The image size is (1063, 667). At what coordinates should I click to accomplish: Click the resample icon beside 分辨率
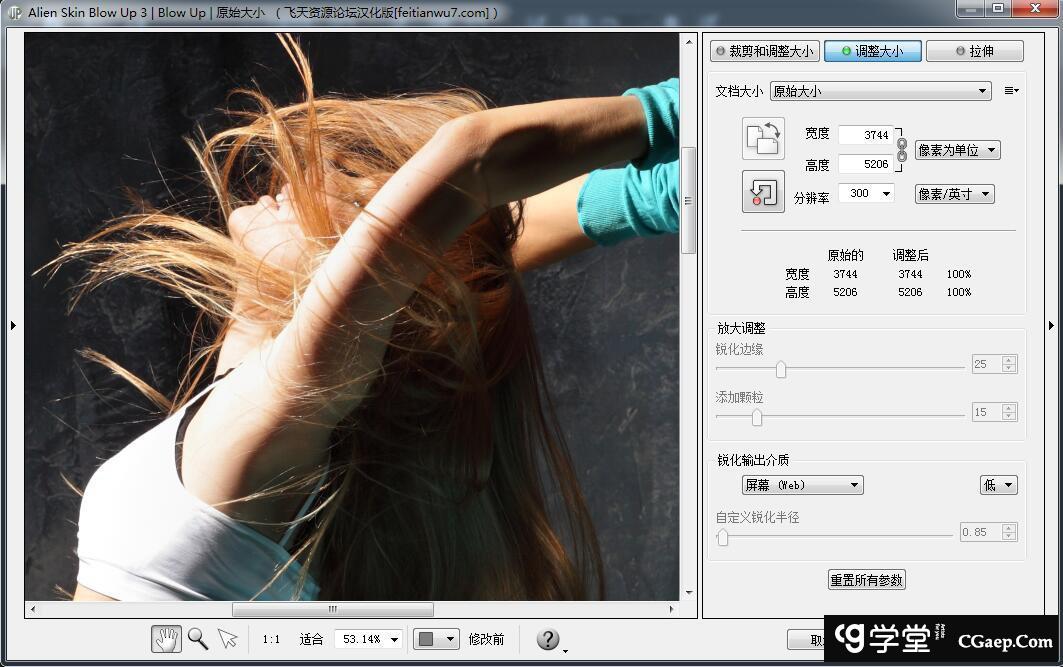coord(763,191)
